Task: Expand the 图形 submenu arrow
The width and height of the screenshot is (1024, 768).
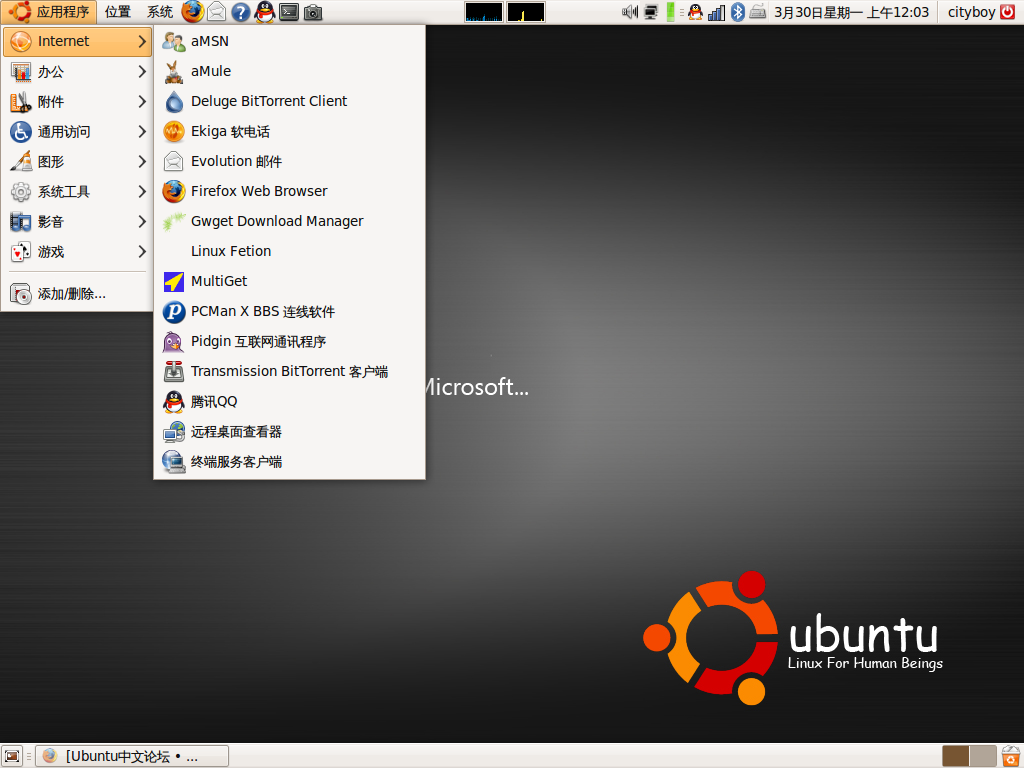Action: click(142, 161)
